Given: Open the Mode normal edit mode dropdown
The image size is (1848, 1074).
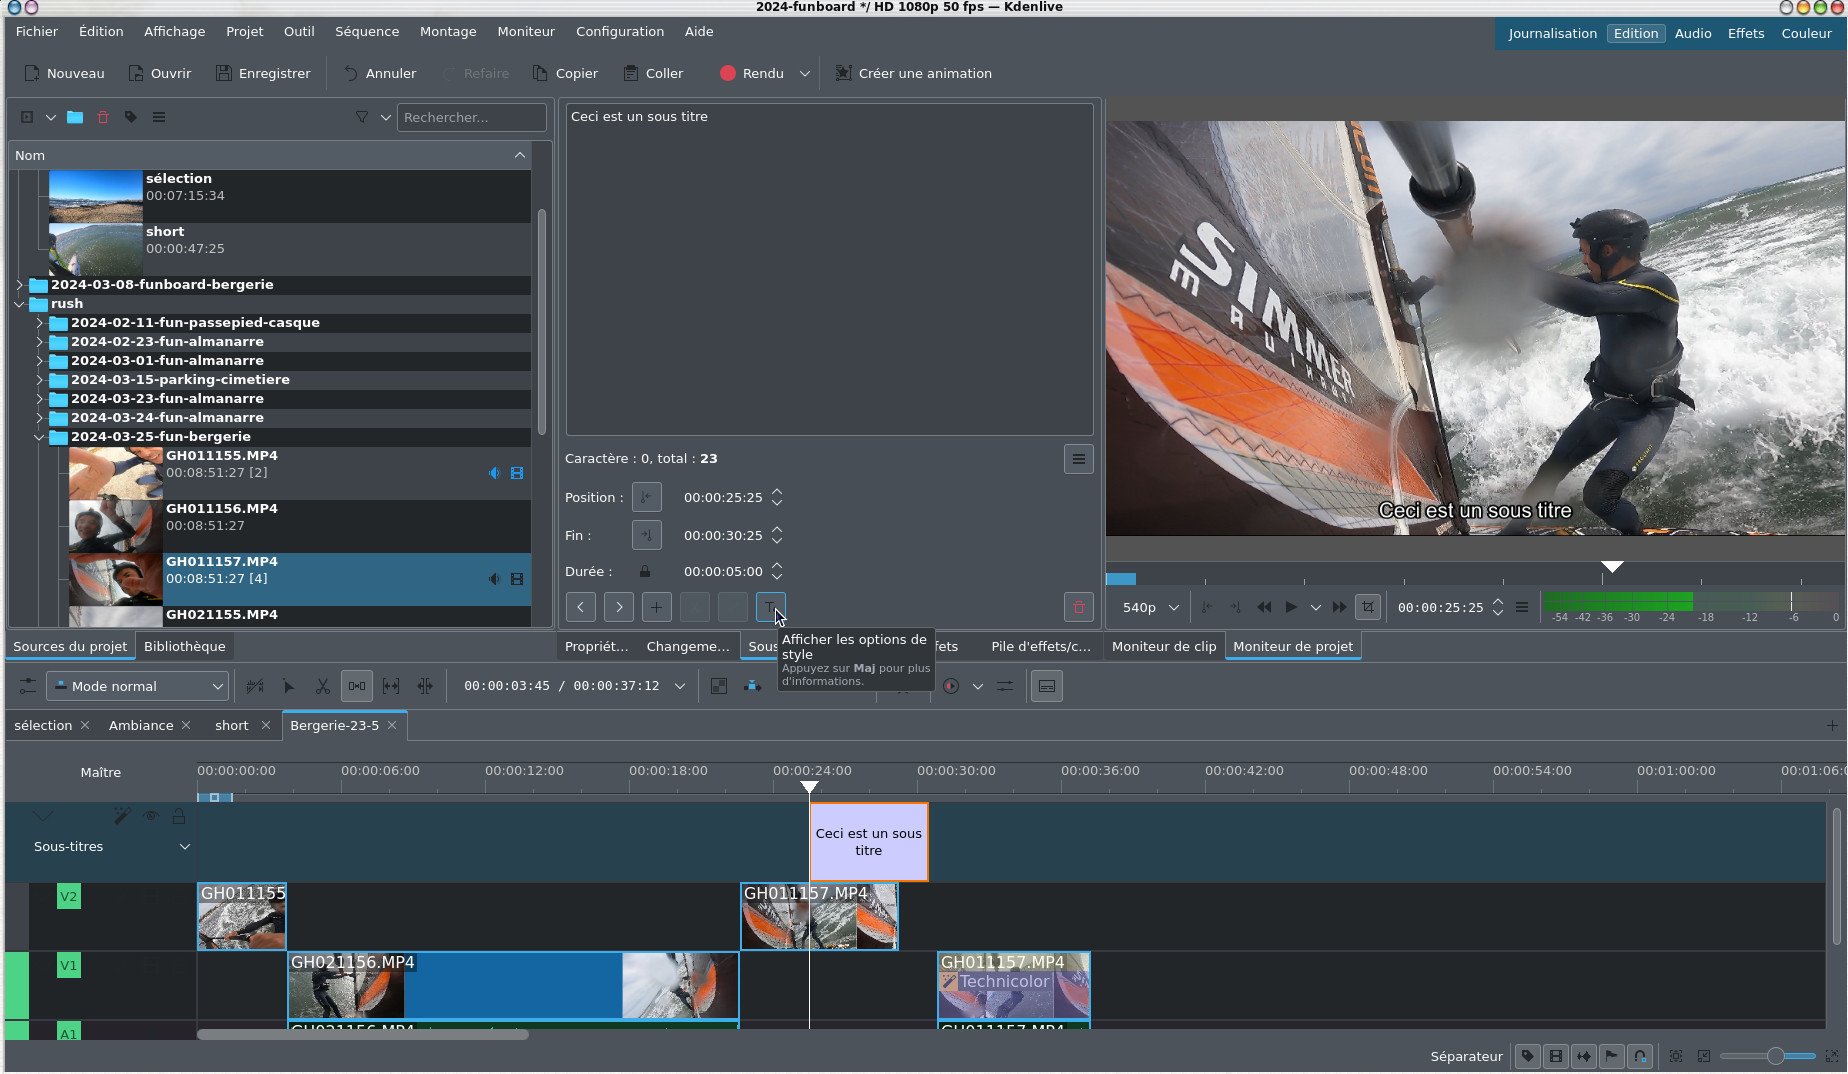Looking at the screenshot, I should [x=137, y=686].
